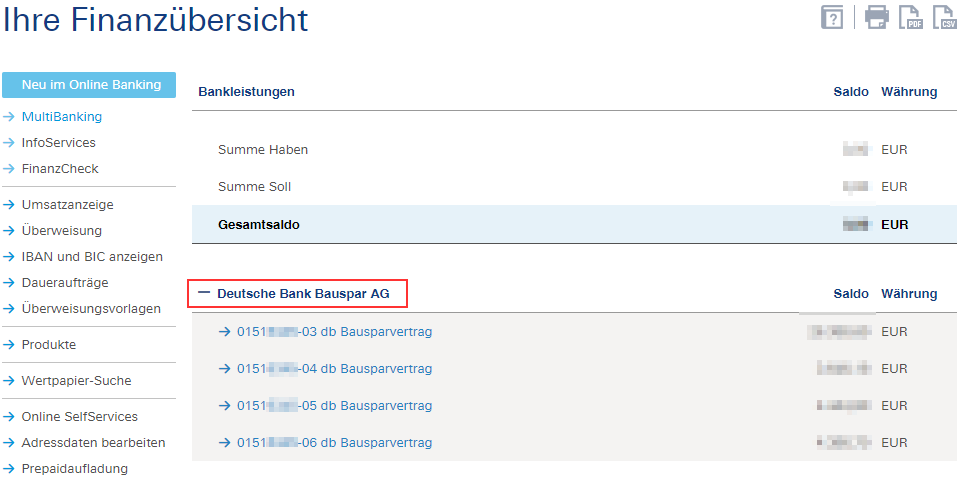
Task: Open Überweisungsvorlagen
Action: click(x=91, y=308)
